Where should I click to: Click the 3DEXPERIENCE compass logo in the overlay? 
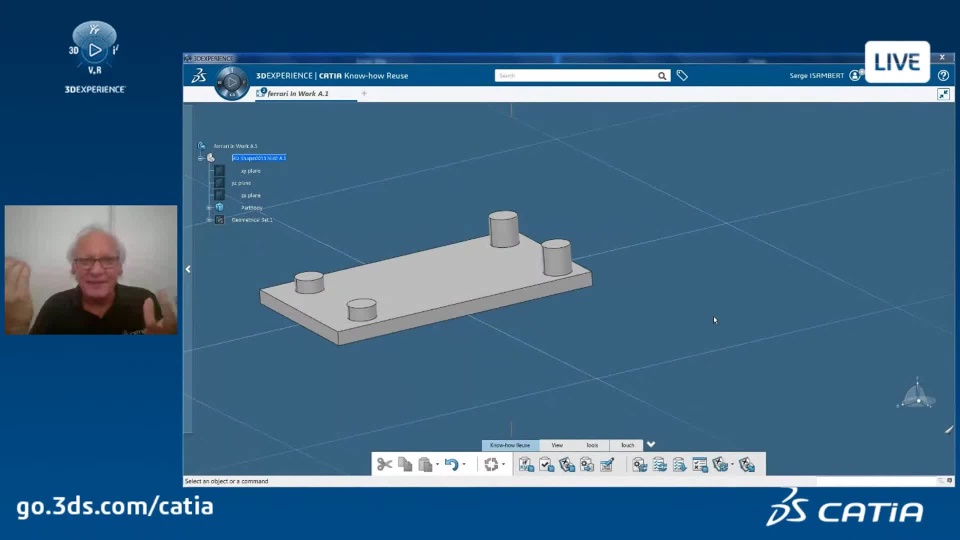[x=94, y=57]
